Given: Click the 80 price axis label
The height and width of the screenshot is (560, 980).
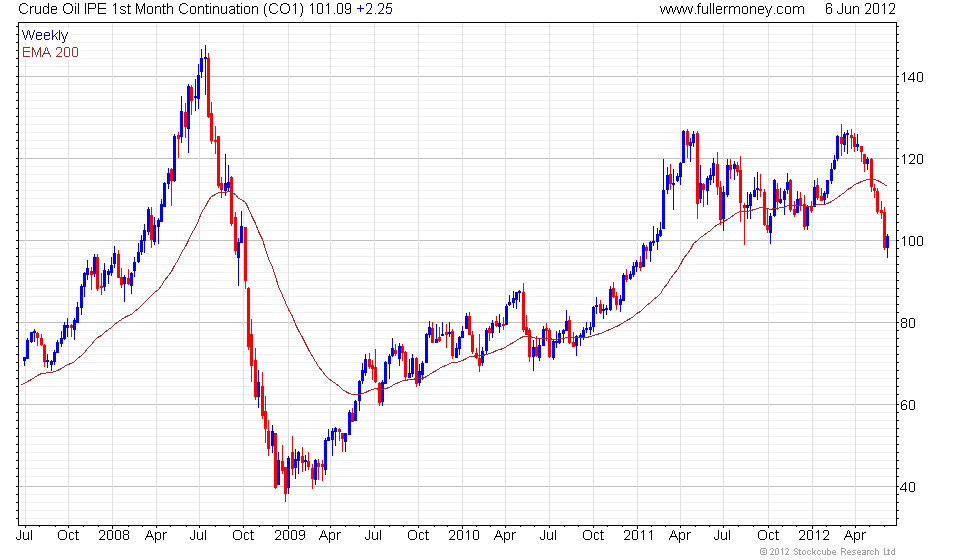Looking at the screenshot, I should click(908, 323).
